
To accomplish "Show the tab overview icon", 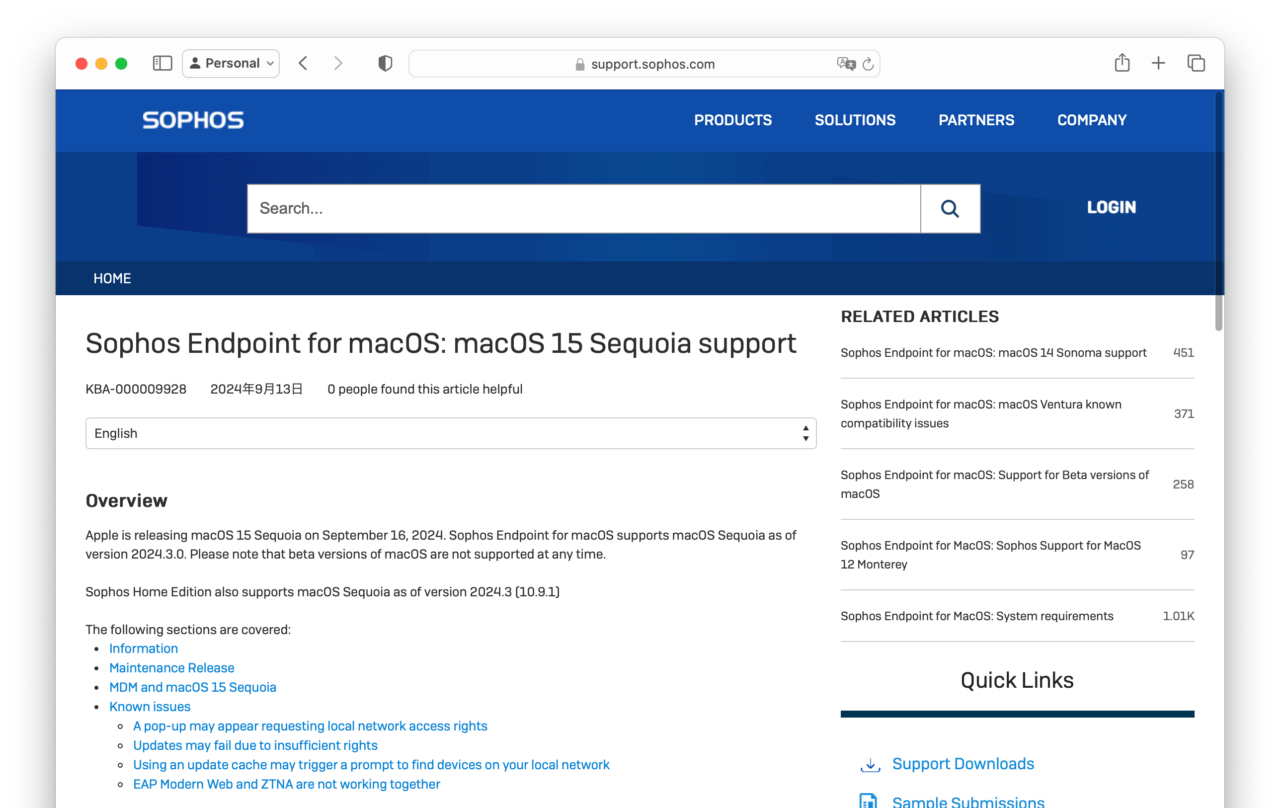I will click(x=1196, y=63).
